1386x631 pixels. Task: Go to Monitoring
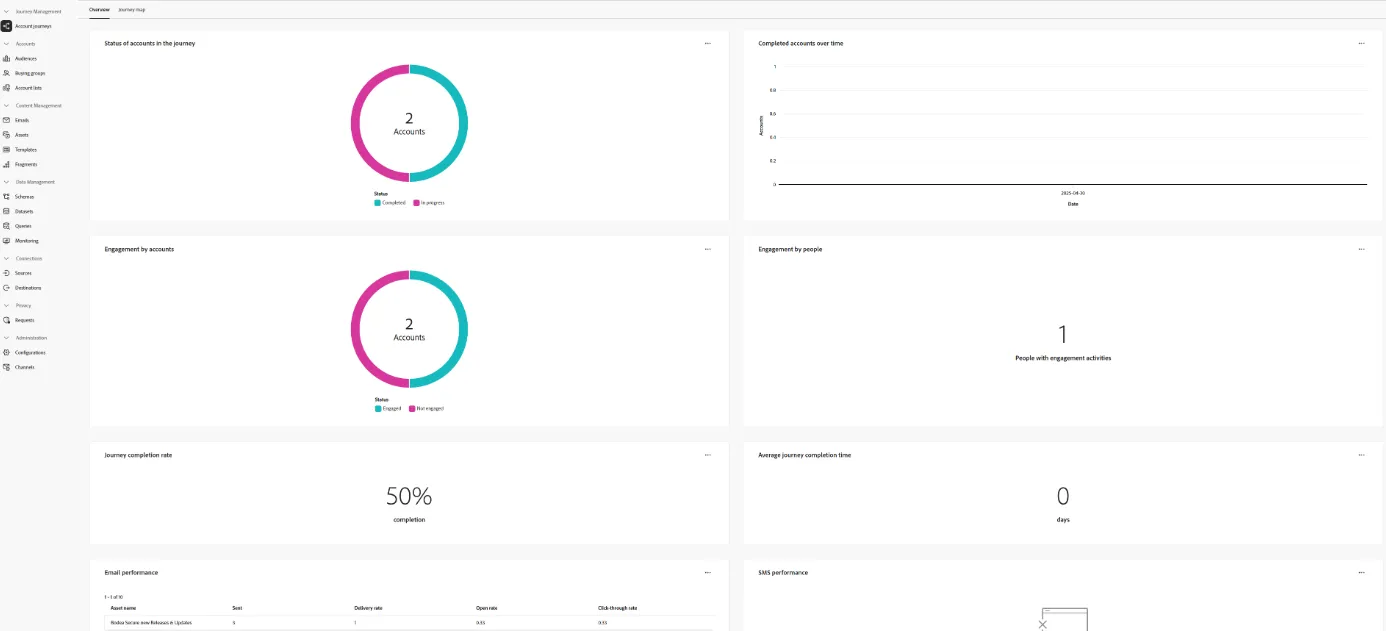pos(27,241)
